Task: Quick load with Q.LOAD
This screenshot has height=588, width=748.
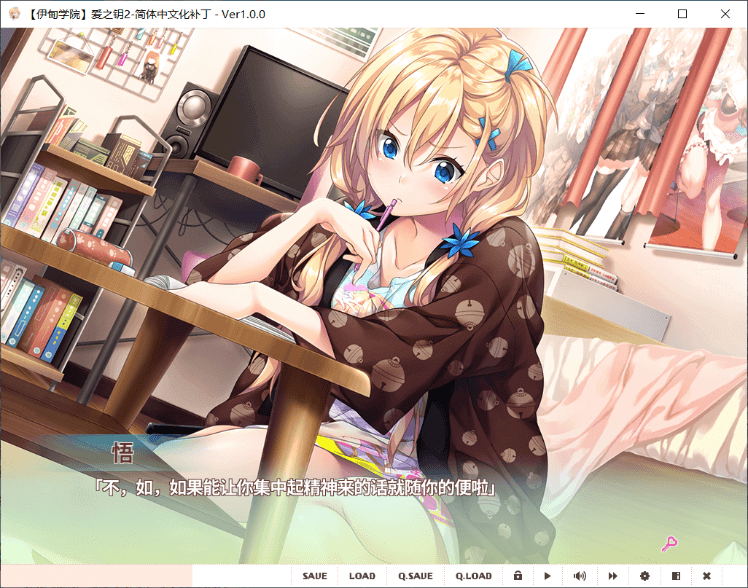Action: coord(473,576)
